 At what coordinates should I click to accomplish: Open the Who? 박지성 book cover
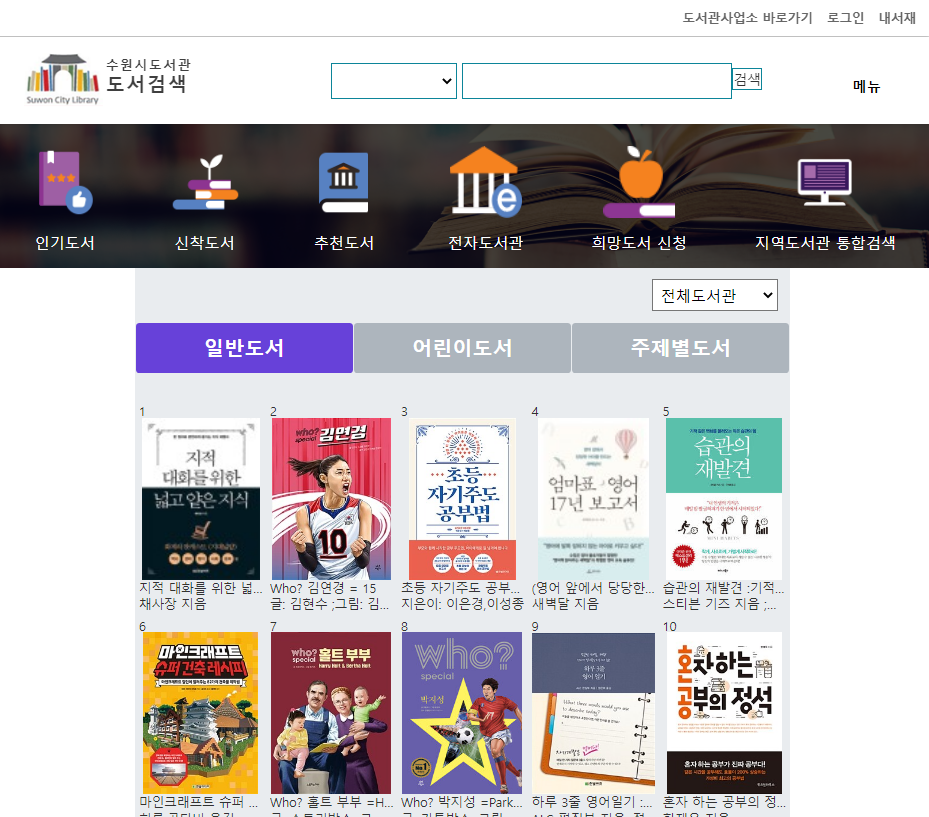pyautogui.click(x=462, y=713)
